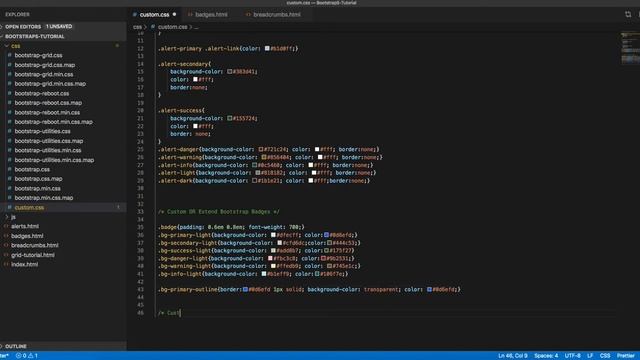This screenshot has height=360, width=640.
Task: Open bootstrap-utilities.css.map file
Action: click(x=49, y=141)
